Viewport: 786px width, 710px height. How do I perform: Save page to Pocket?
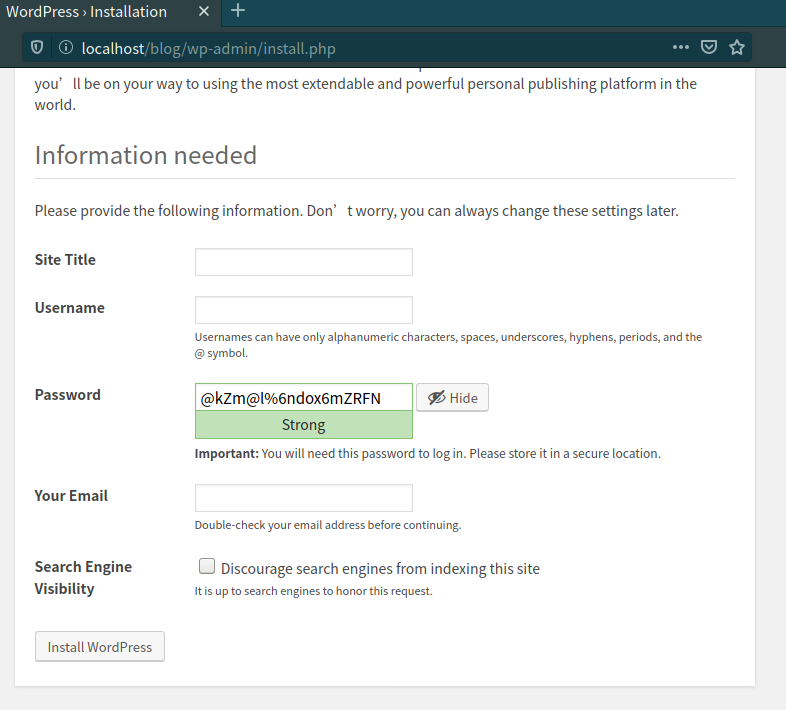pos(708,47)
